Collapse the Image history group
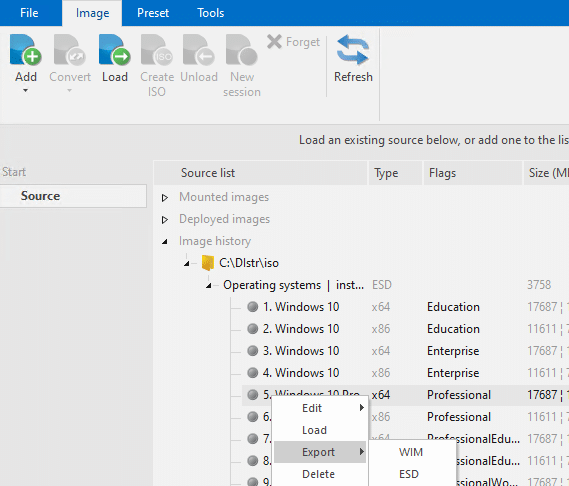Image resolution: width=569 pixels, height=486 pixels. (x=165, y=241)
